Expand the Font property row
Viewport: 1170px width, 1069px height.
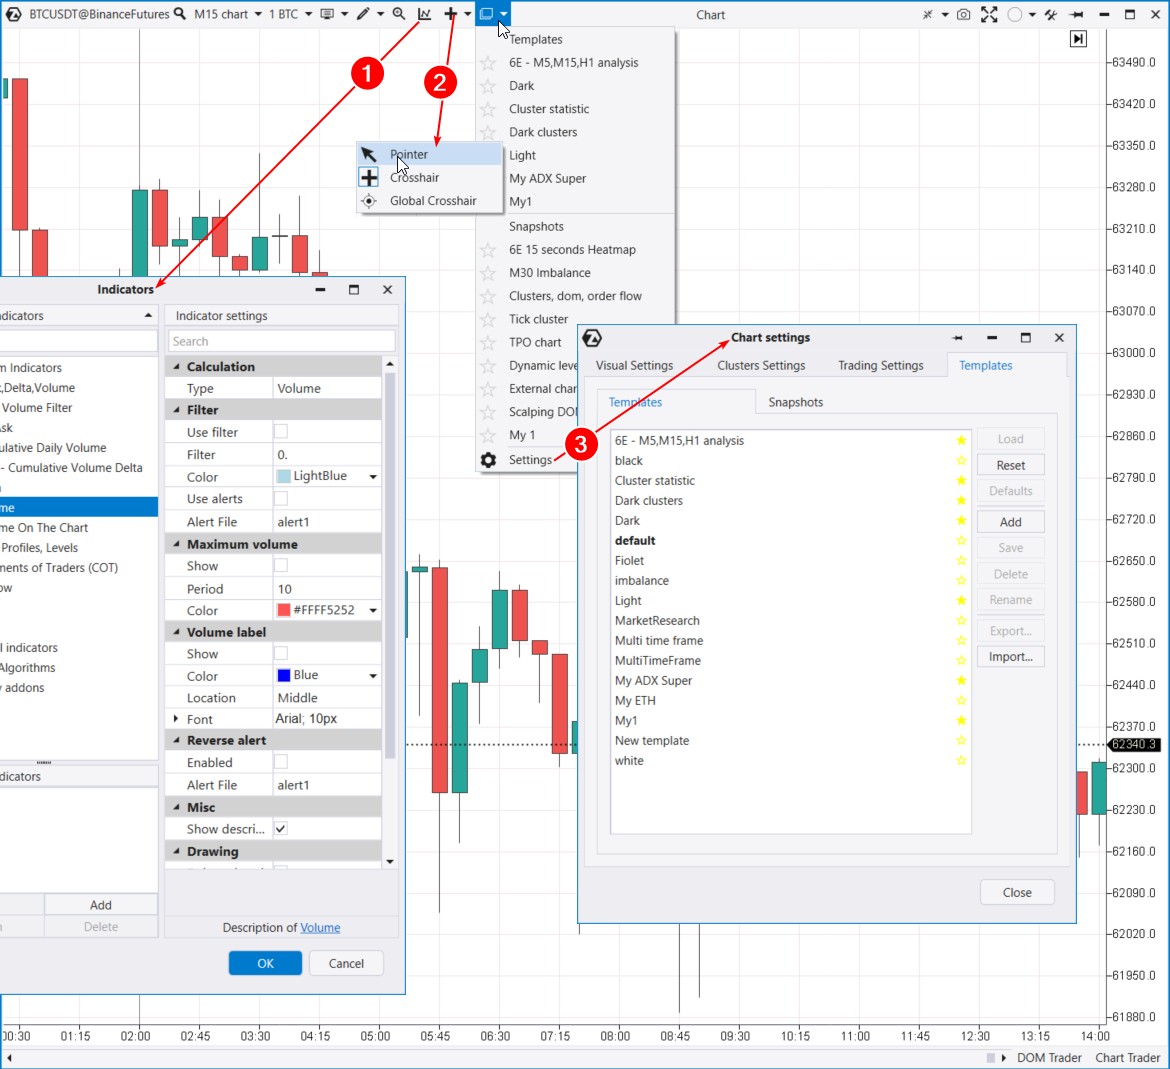pyautogui.click(x=176, y=719)
